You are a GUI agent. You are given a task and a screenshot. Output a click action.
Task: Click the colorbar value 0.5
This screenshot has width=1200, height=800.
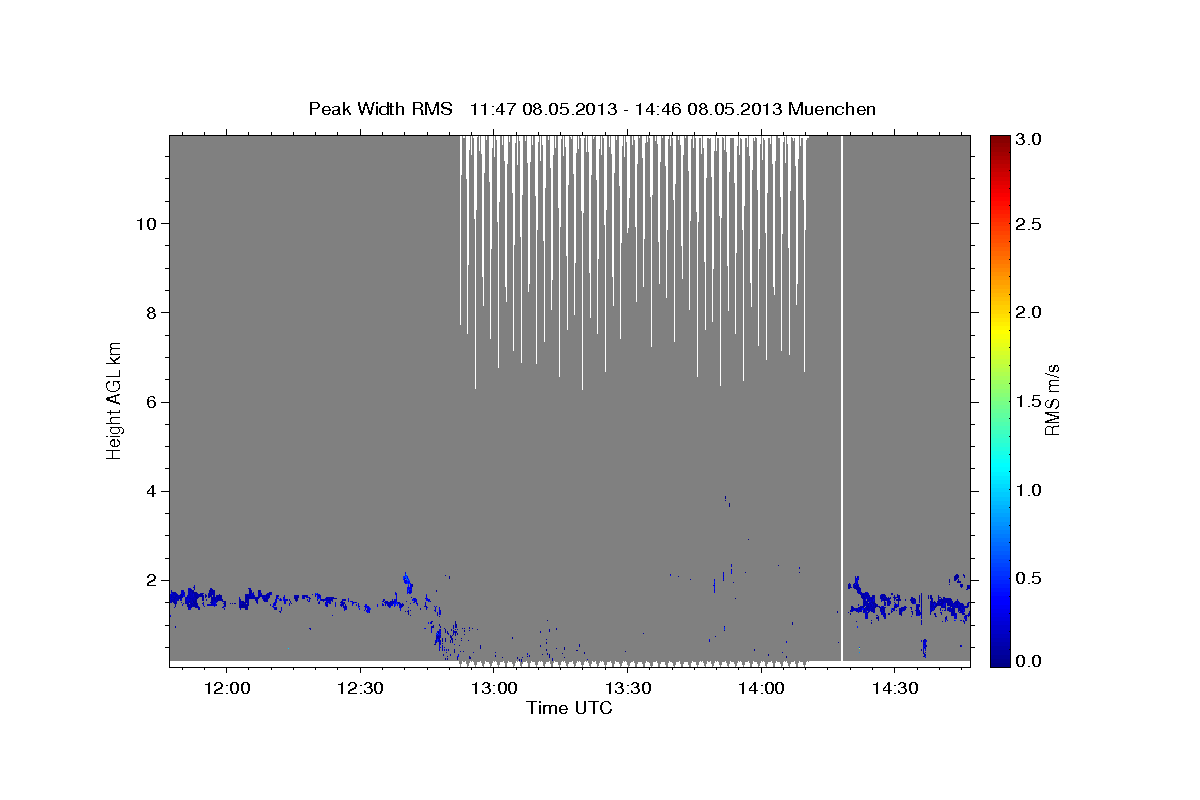[x=1030, y=577]
